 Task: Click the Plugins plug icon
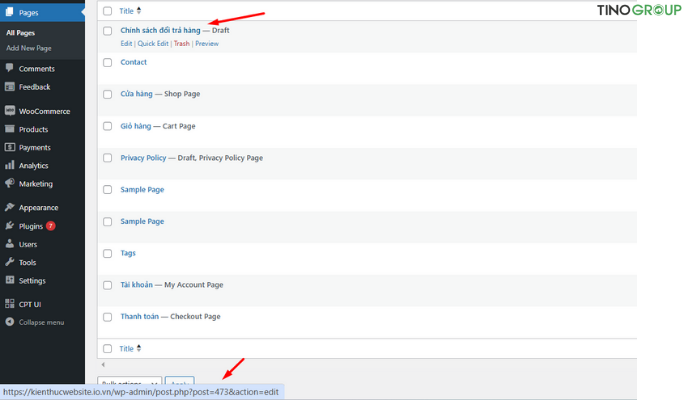tap(9, 225)
